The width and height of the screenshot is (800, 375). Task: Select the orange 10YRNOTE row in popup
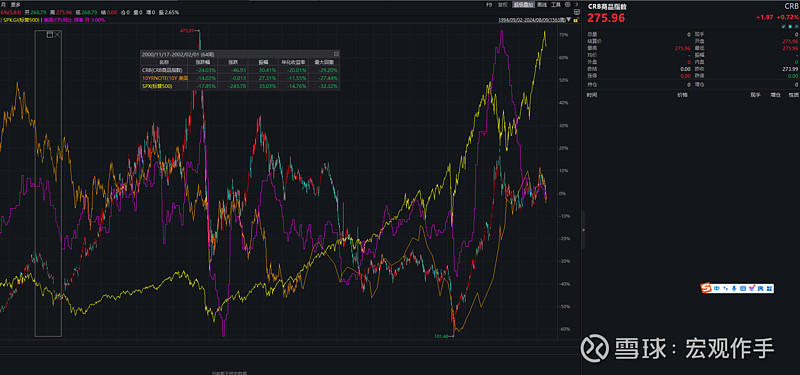(x=240, y=78)
